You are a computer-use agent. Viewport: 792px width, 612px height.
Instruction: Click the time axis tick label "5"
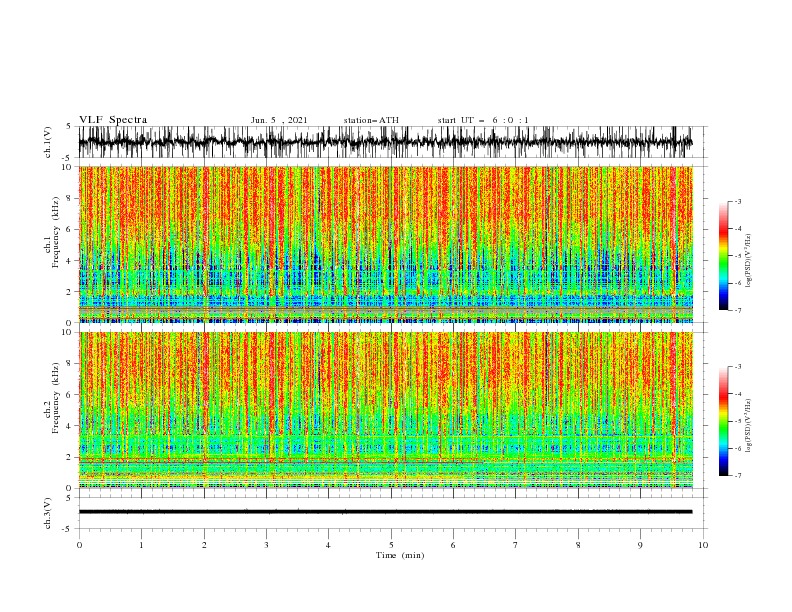coord(391,545)
